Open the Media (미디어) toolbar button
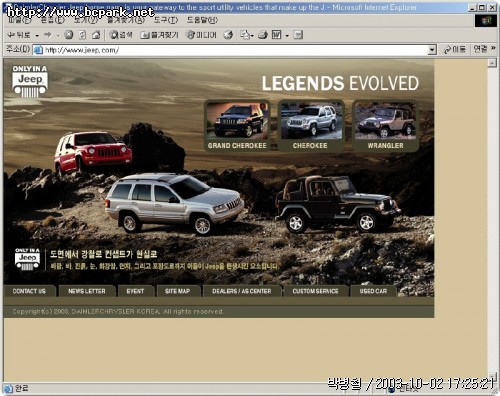Viewport: 500px width, 396px height. pos(201,35)
